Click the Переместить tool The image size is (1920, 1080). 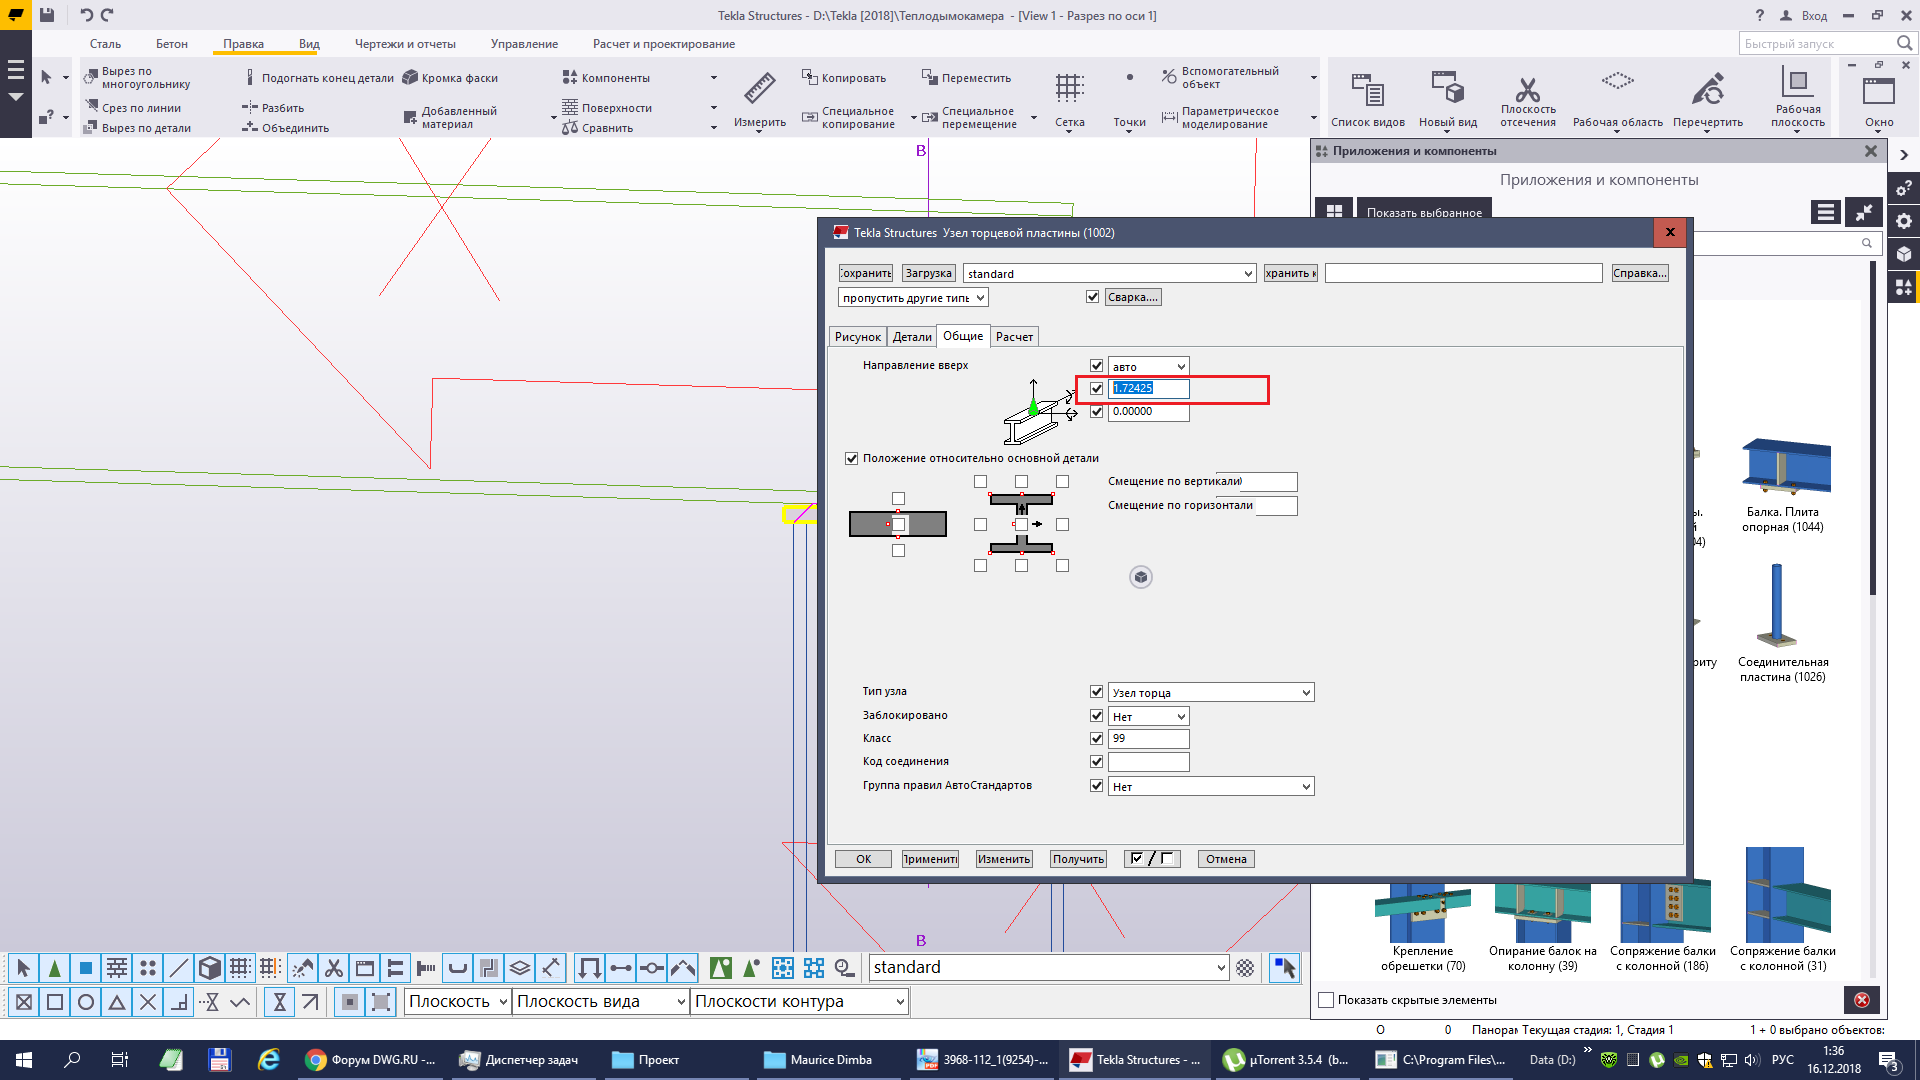point(966,78)
